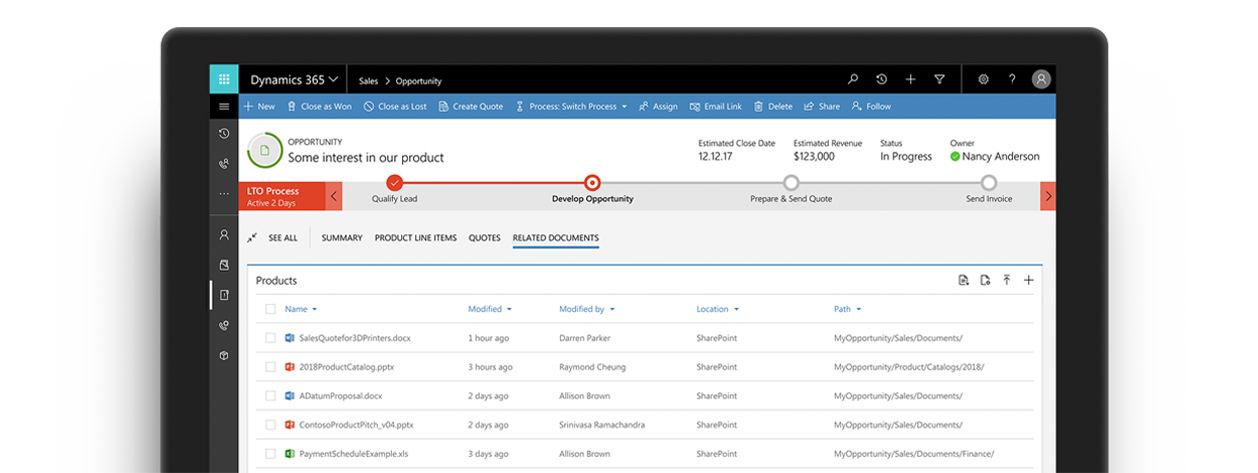Click the advanced find filter icon

939,80
